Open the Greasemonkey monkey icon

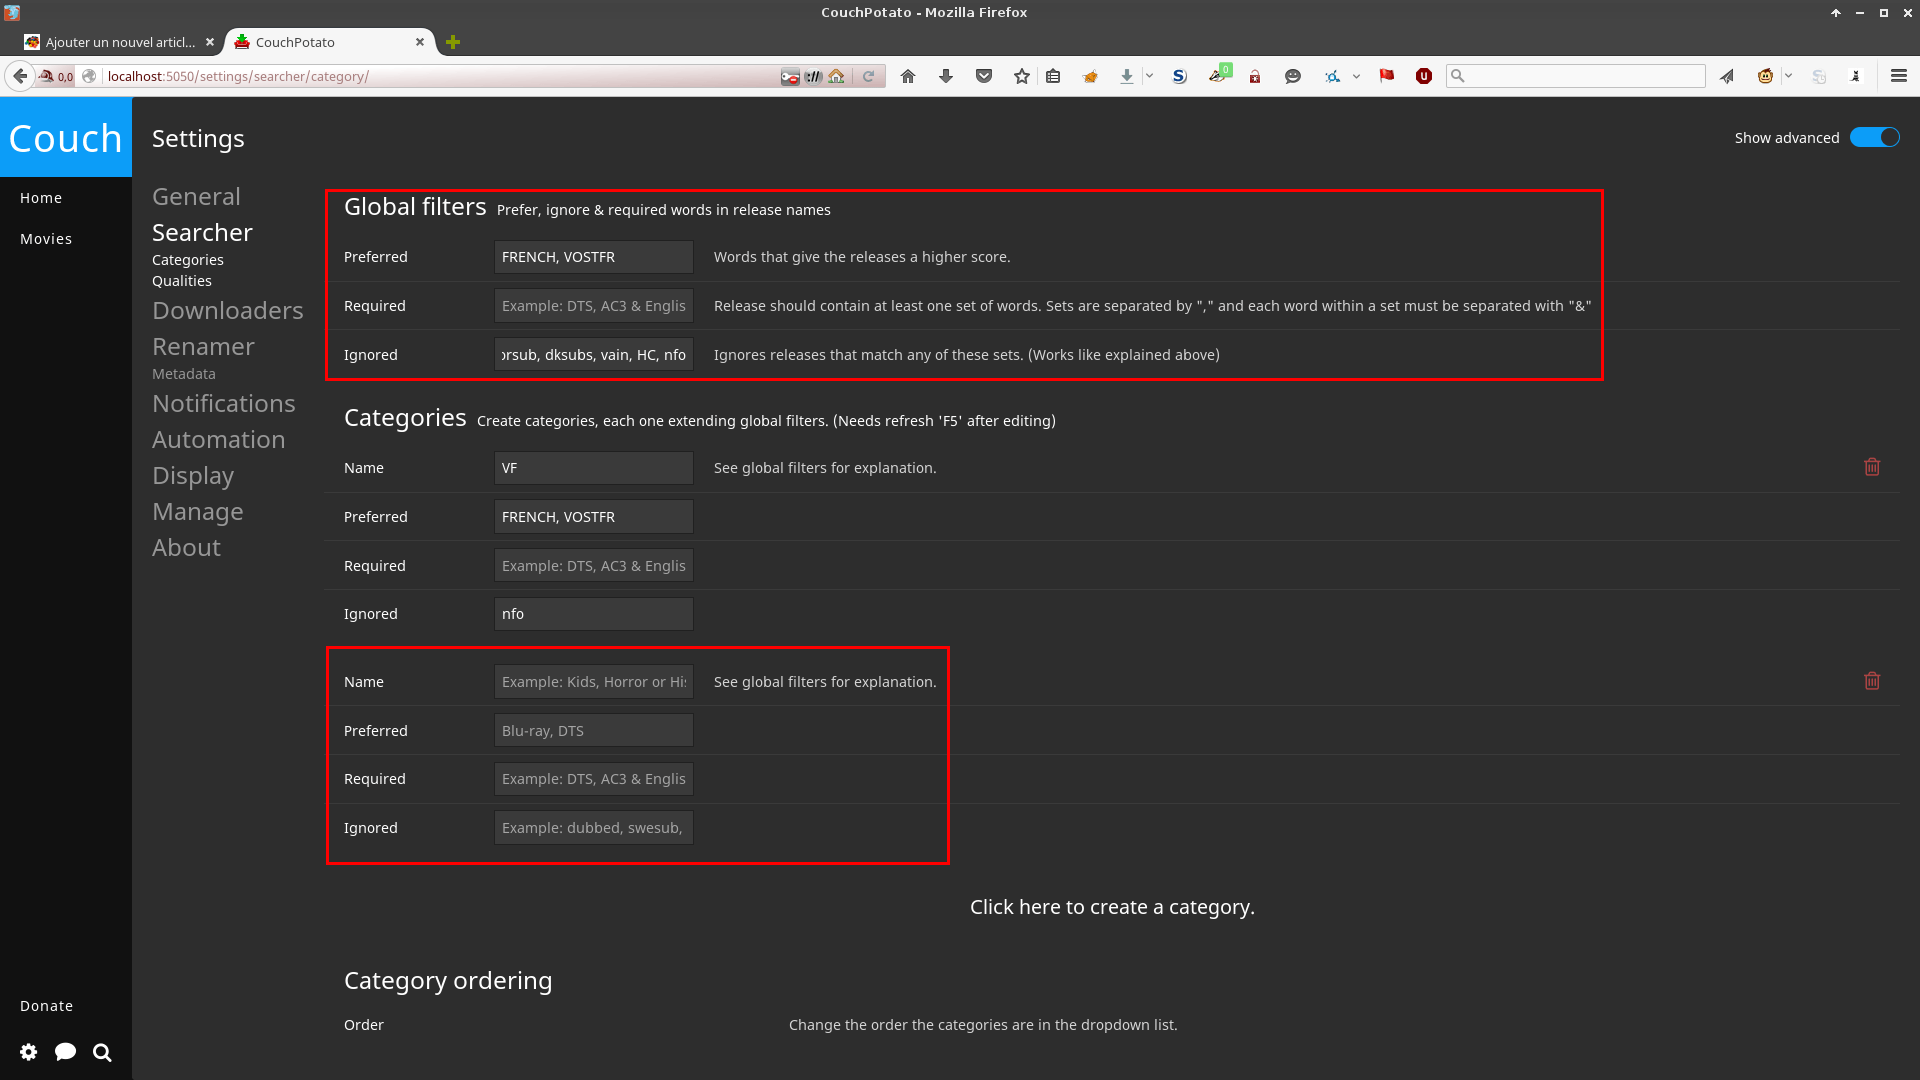[x=1766, y=76]
